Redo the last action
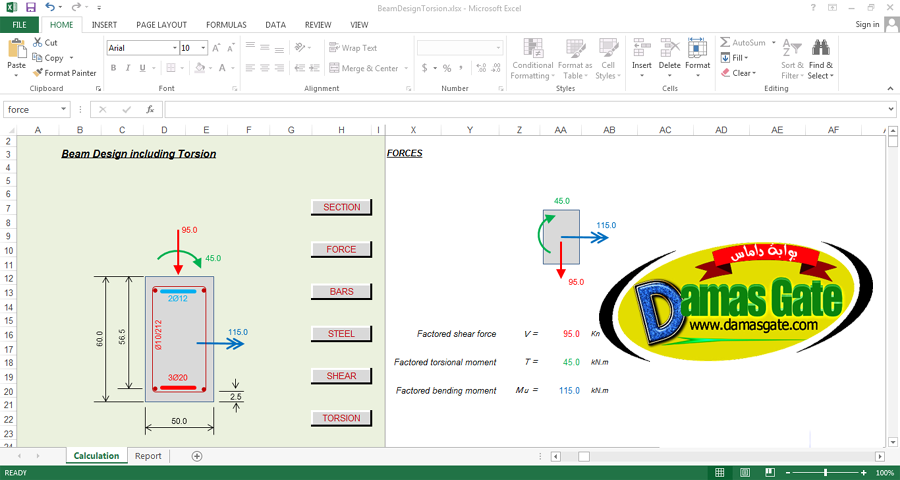 [76, 7]
